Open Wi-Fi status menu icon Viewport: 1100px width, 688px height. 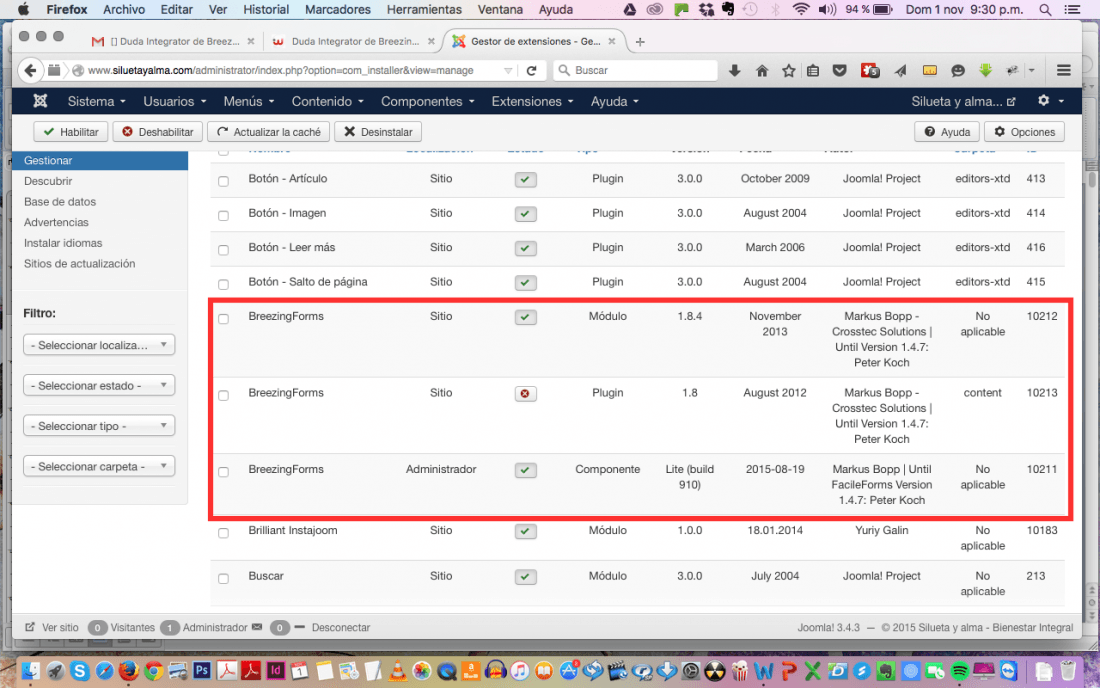[800, 10]
